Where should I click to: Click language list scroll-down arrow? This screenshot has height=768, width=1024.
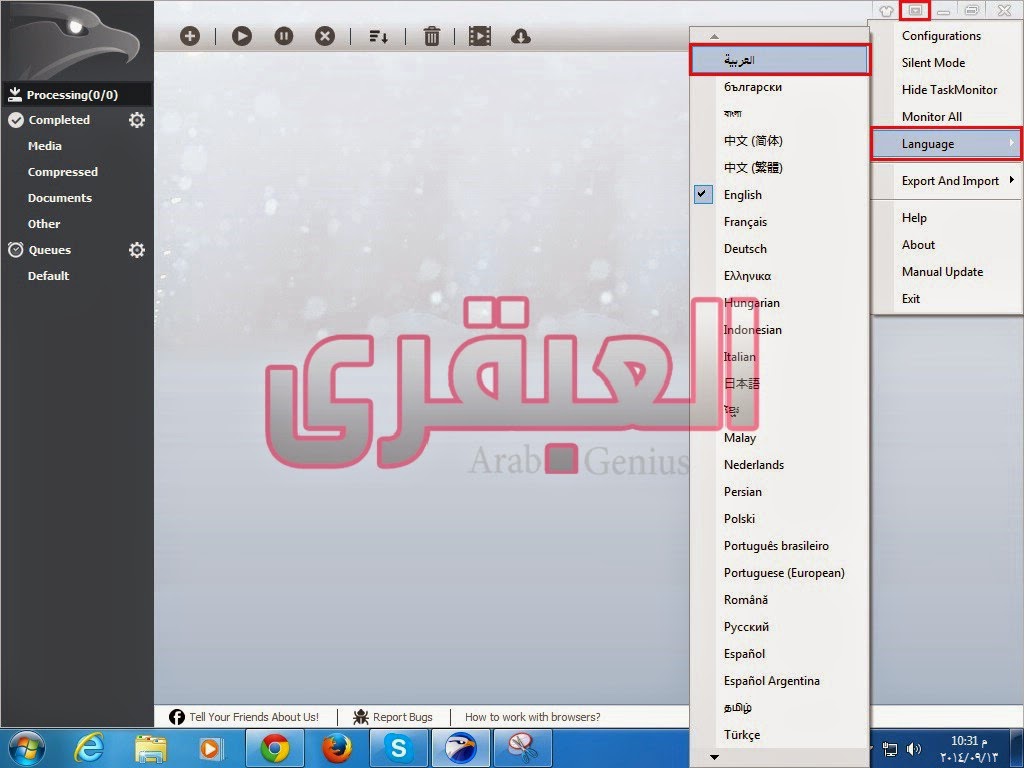point(714,758)
